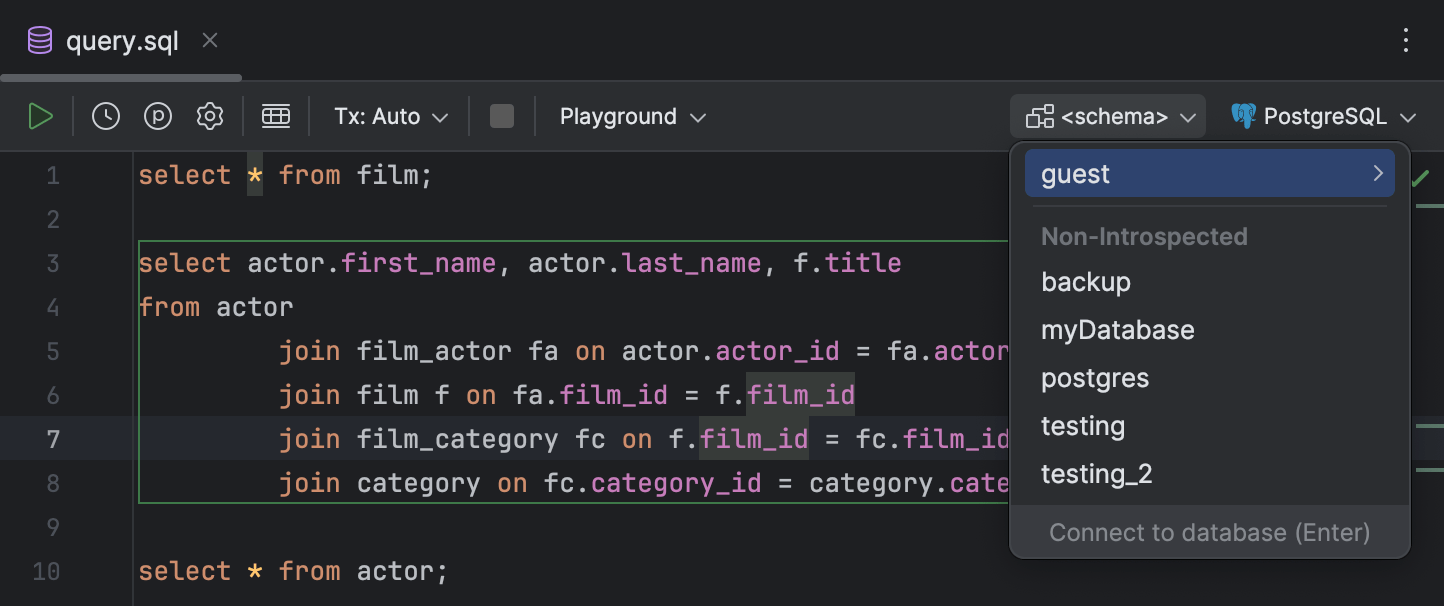Toggle in-editor results table icon
The height and width of the screenshot is (606, 1444).
click(x=276, y=117)
